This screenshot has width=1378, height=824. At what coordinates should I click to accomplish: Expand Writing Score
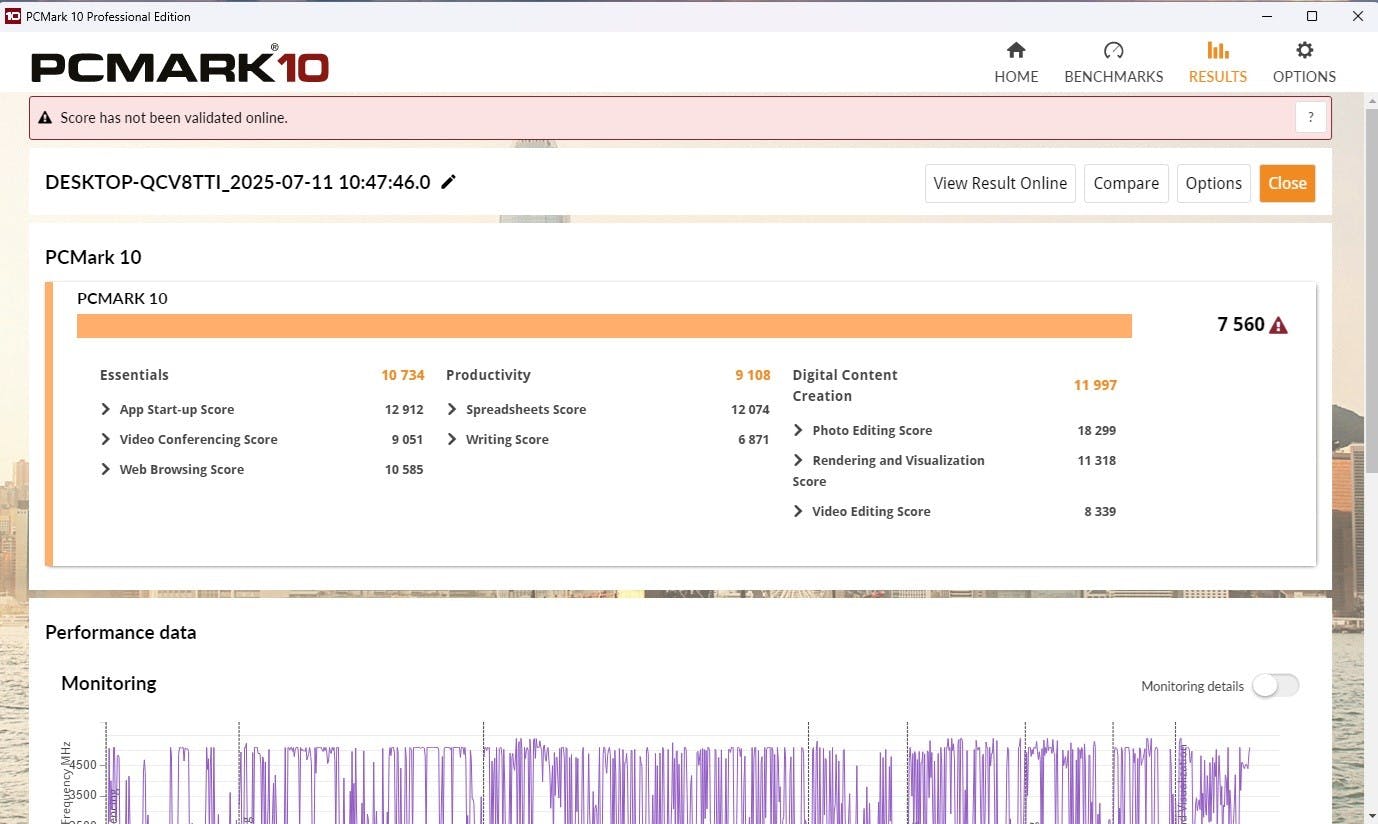click(x=452, y=439)
